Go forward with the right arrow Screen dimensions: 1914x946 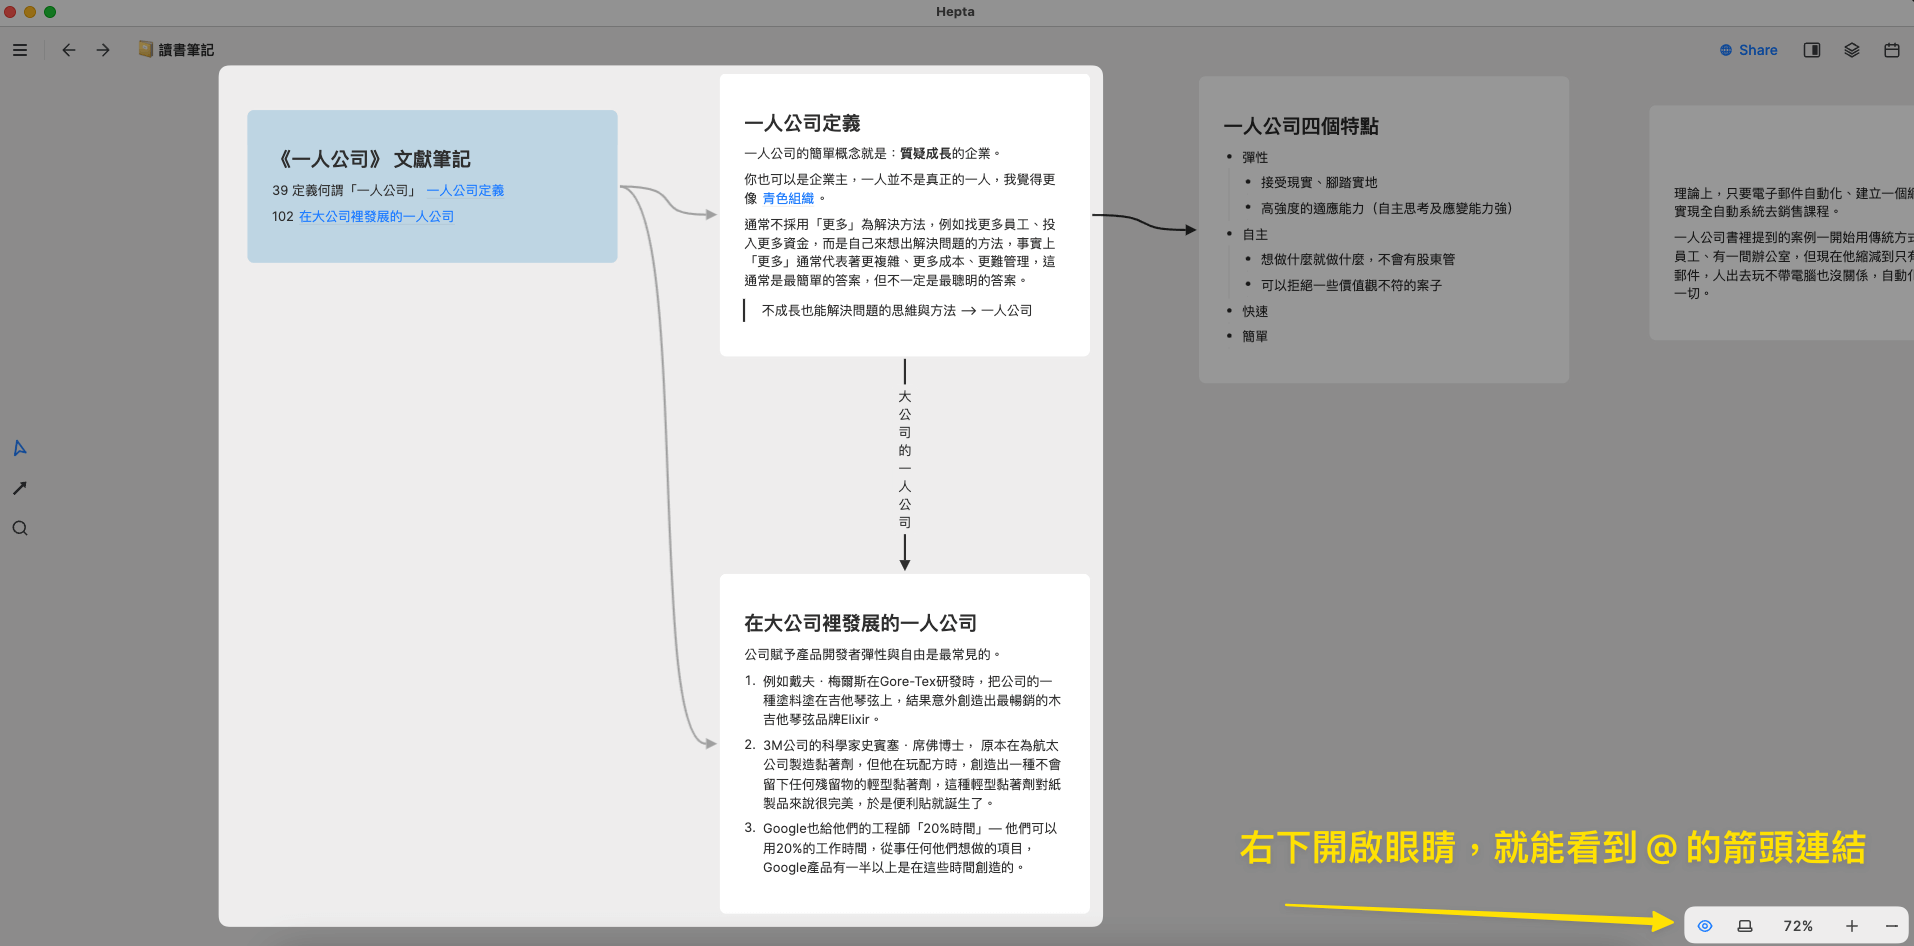[103, 50]
